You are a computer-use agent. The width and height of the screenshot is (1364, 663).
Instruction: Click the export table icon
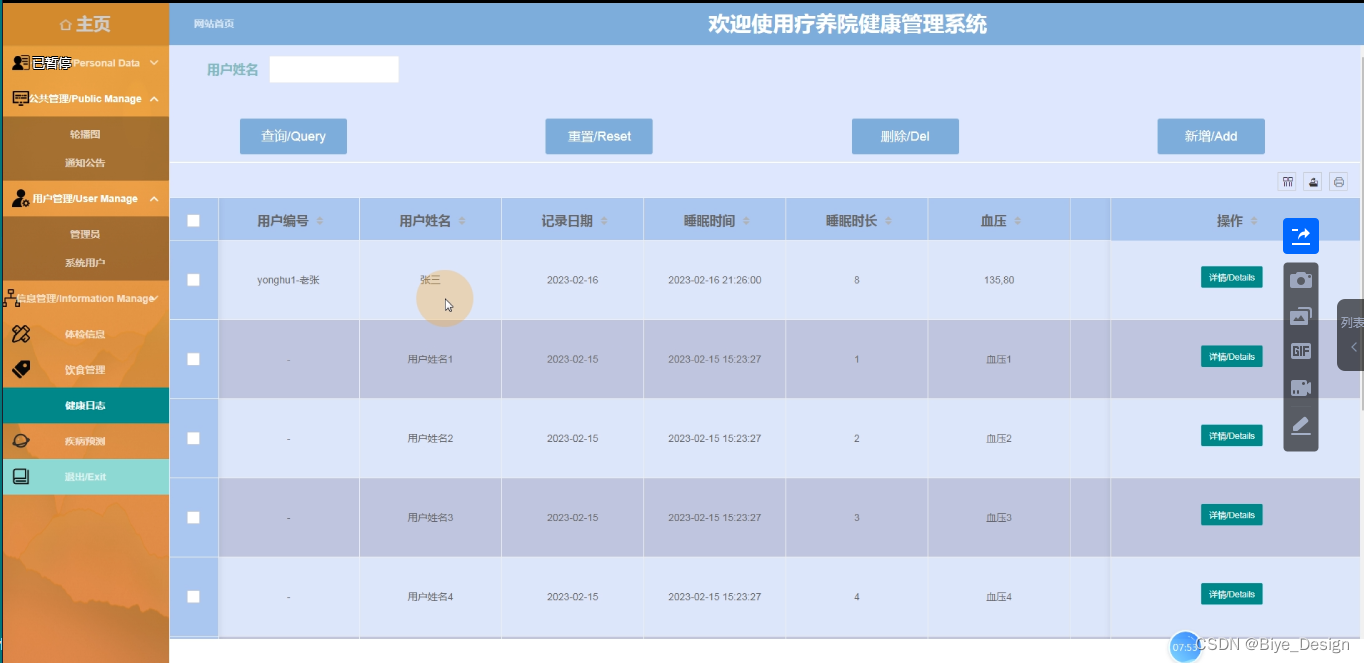(x=1313, y=181)
